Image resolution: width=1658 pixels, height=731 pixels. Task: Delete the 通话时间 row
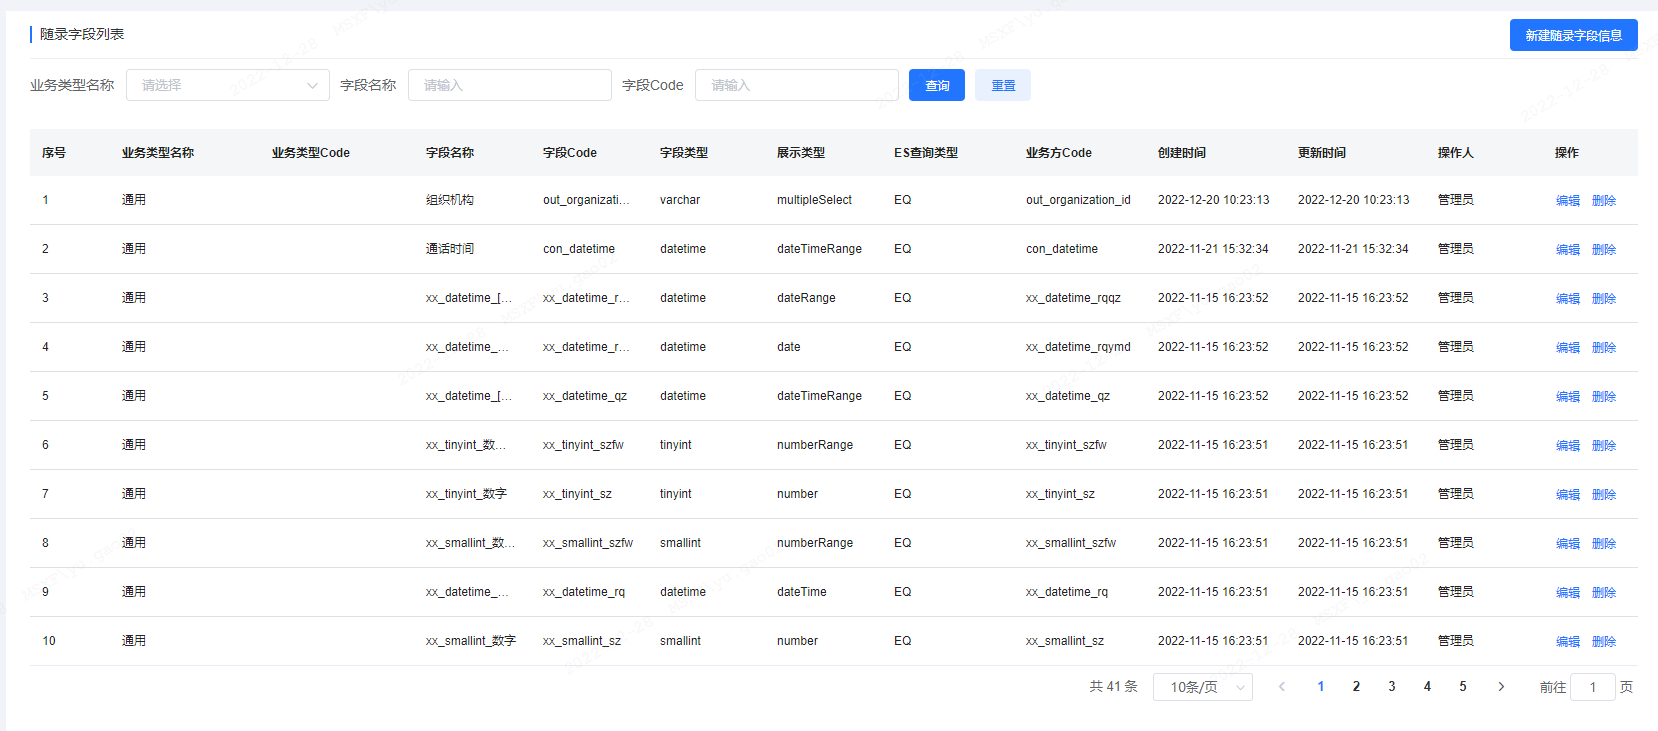click(x=1603, y=249)
